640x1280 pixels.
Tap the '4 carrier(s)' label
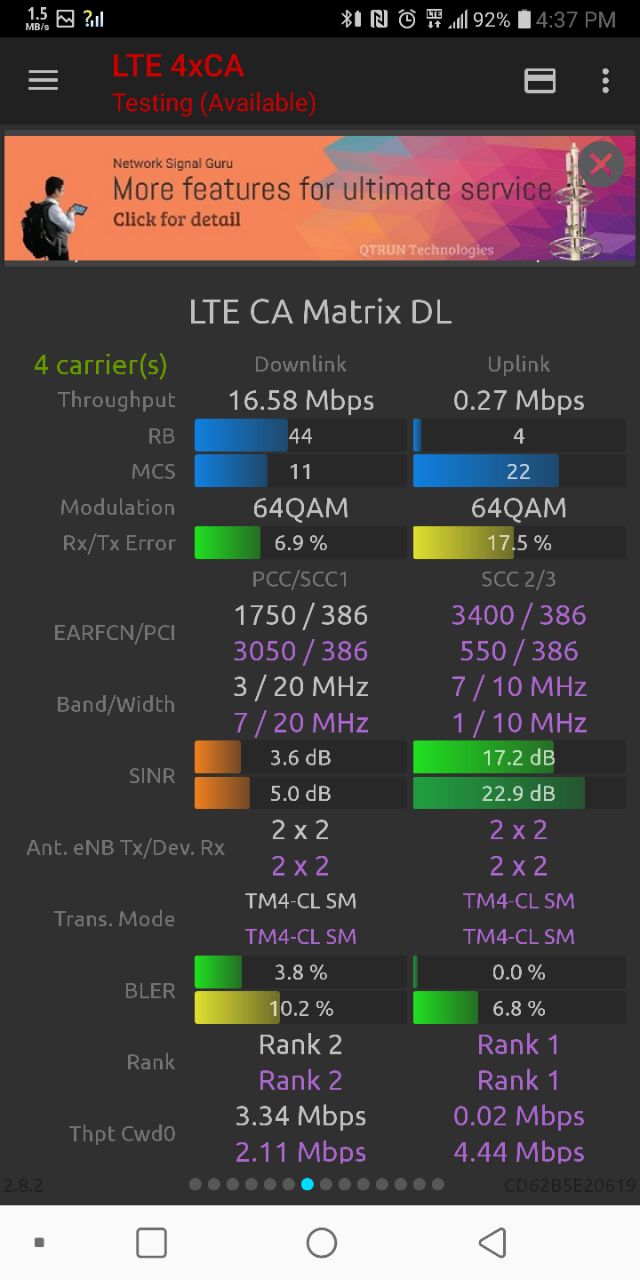100,365
